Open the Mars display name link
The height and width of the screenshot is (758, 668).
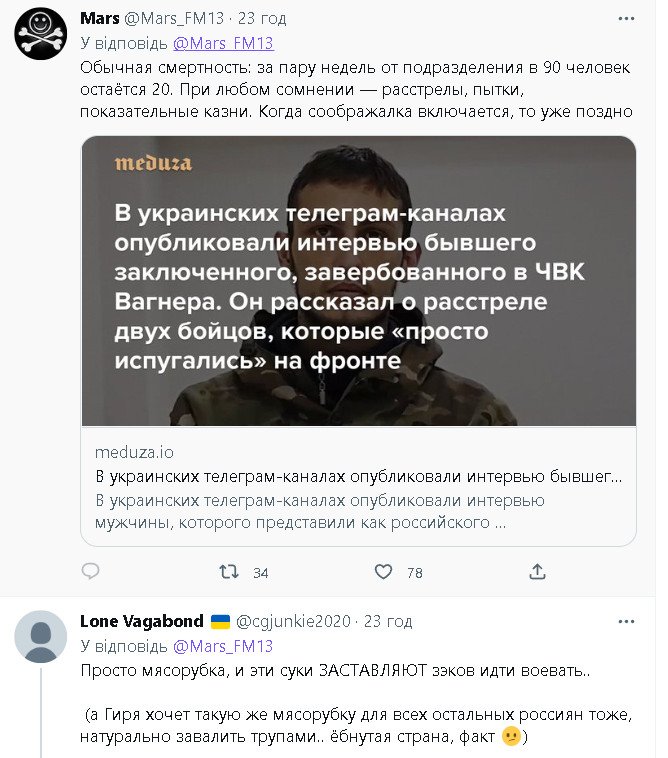coord(99,19)
